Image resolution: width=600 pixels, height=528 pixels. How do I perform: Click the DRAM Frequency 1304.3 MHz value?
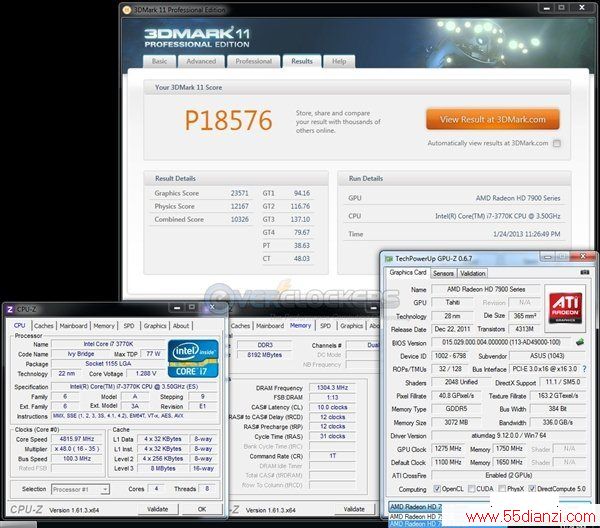point(333,388)
